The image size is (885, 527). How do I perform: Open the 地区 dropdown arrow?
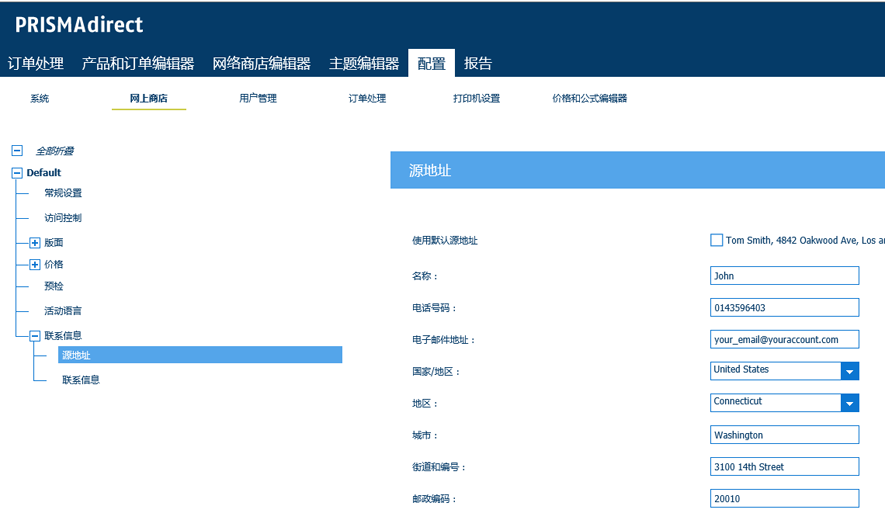coord(850,403)
